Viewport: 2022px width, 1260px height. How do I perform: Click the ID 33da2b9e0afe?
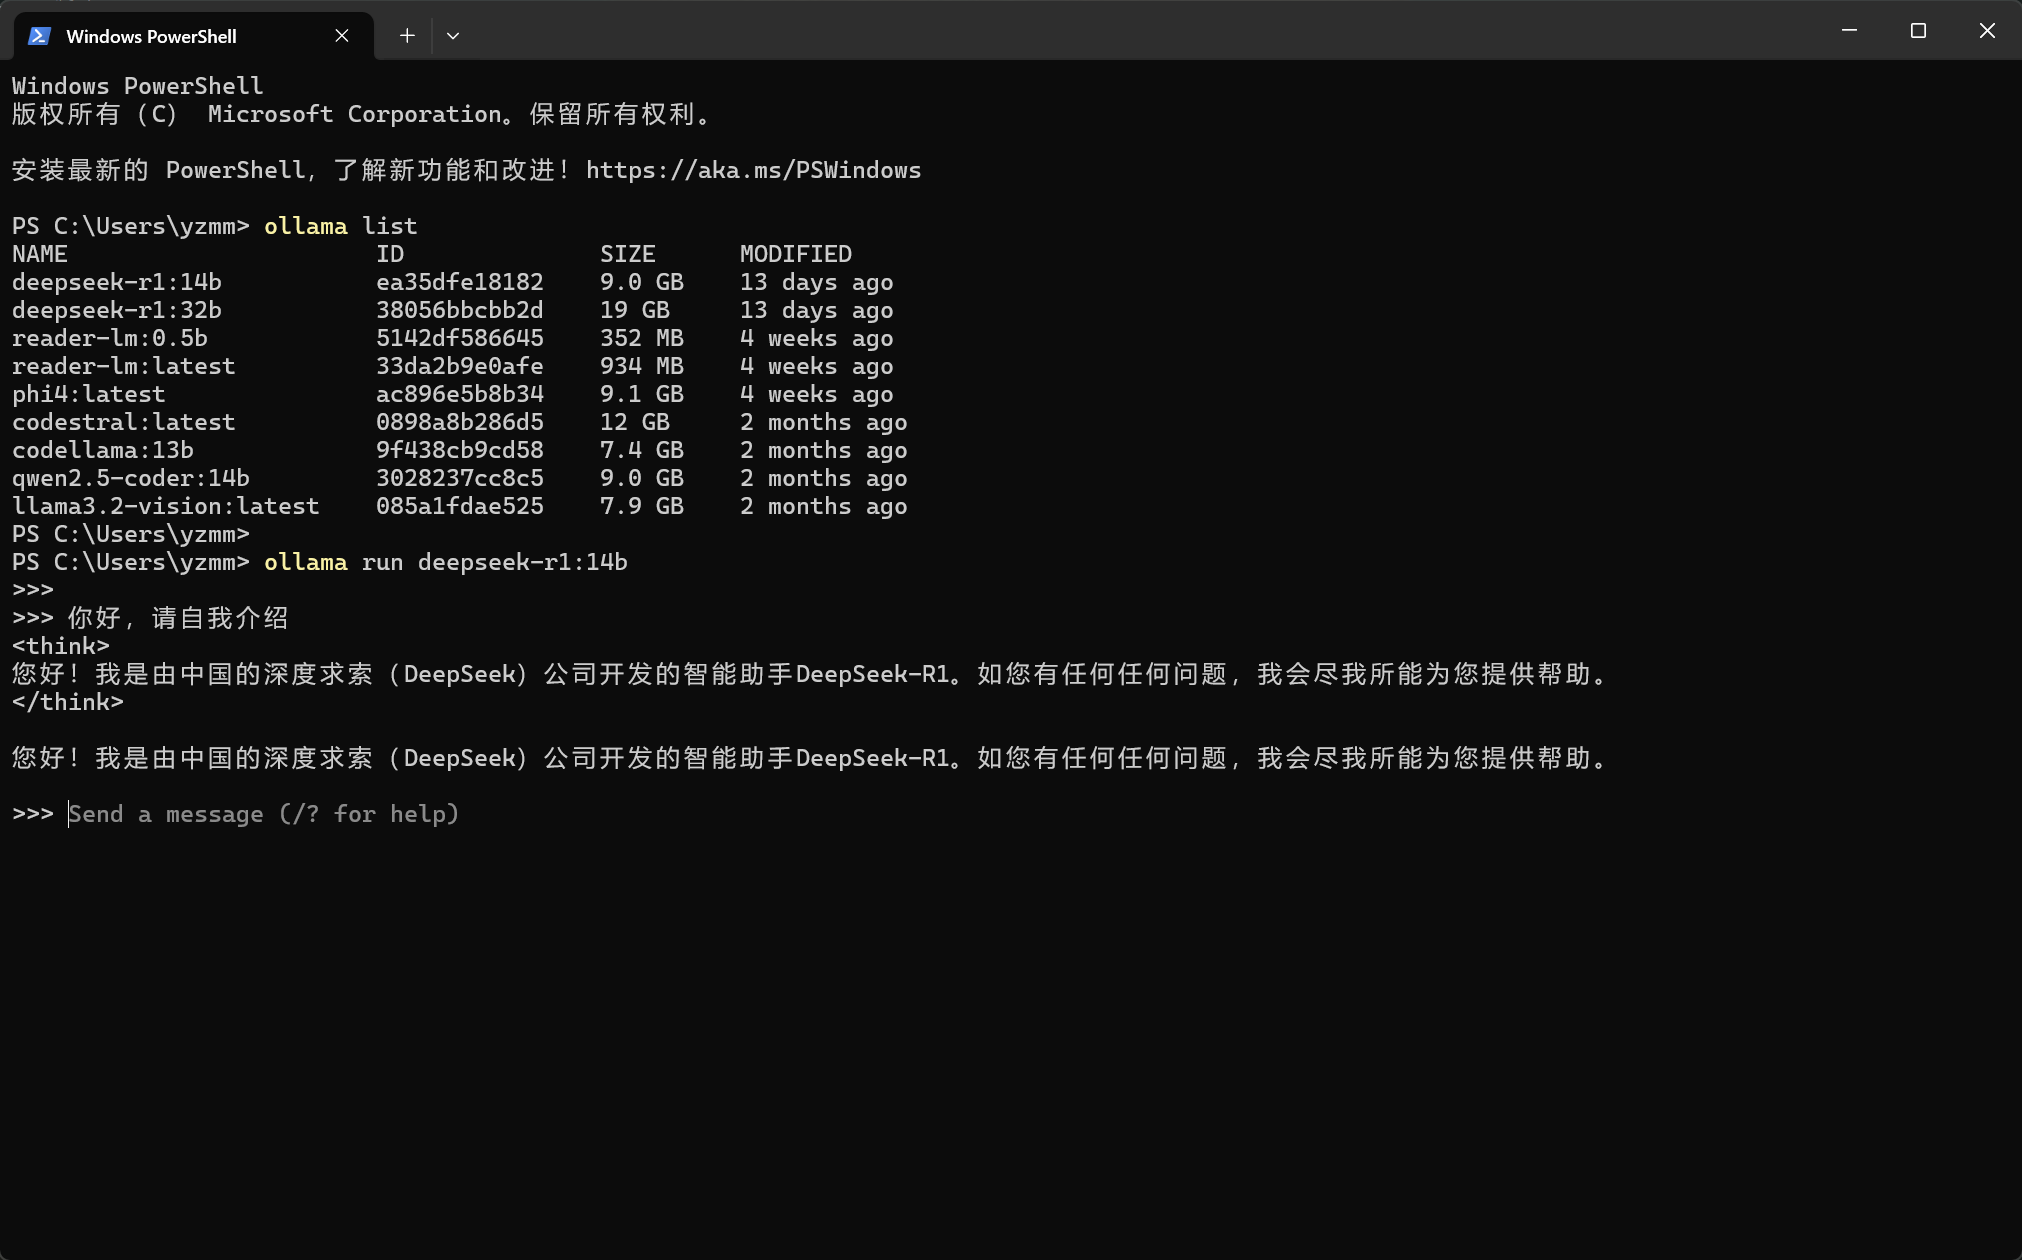pos(460,366)
